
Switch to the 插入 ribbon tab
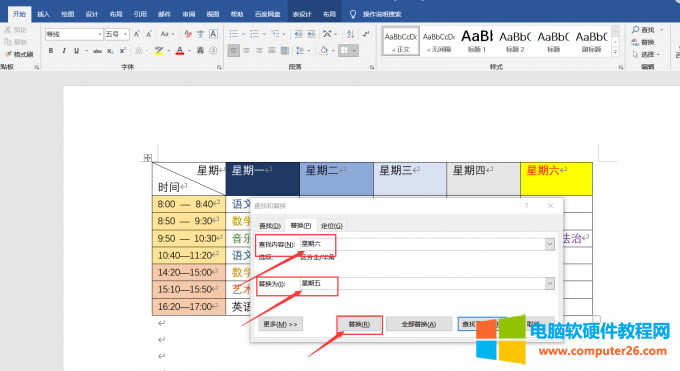43,14
